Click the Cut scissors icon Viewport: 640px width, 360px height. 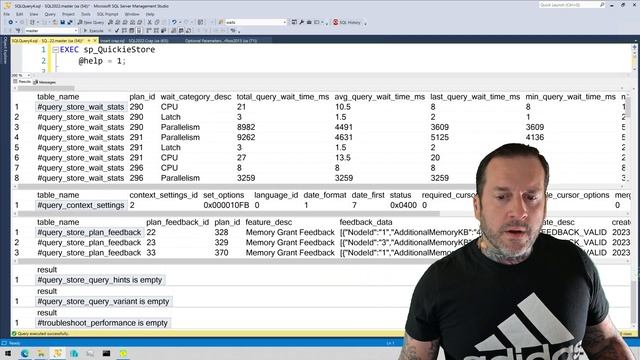coord(149,22)
